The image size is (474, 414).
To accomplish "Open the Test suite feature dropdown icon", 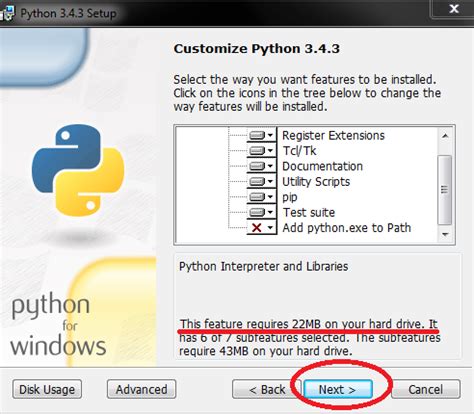I will click(x=262, y=212).
